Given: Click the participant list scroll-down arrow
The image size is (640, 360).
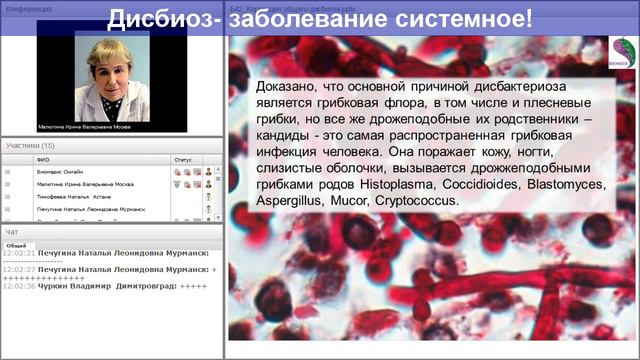Looking at the screenshot, I should tap(218, 218).
